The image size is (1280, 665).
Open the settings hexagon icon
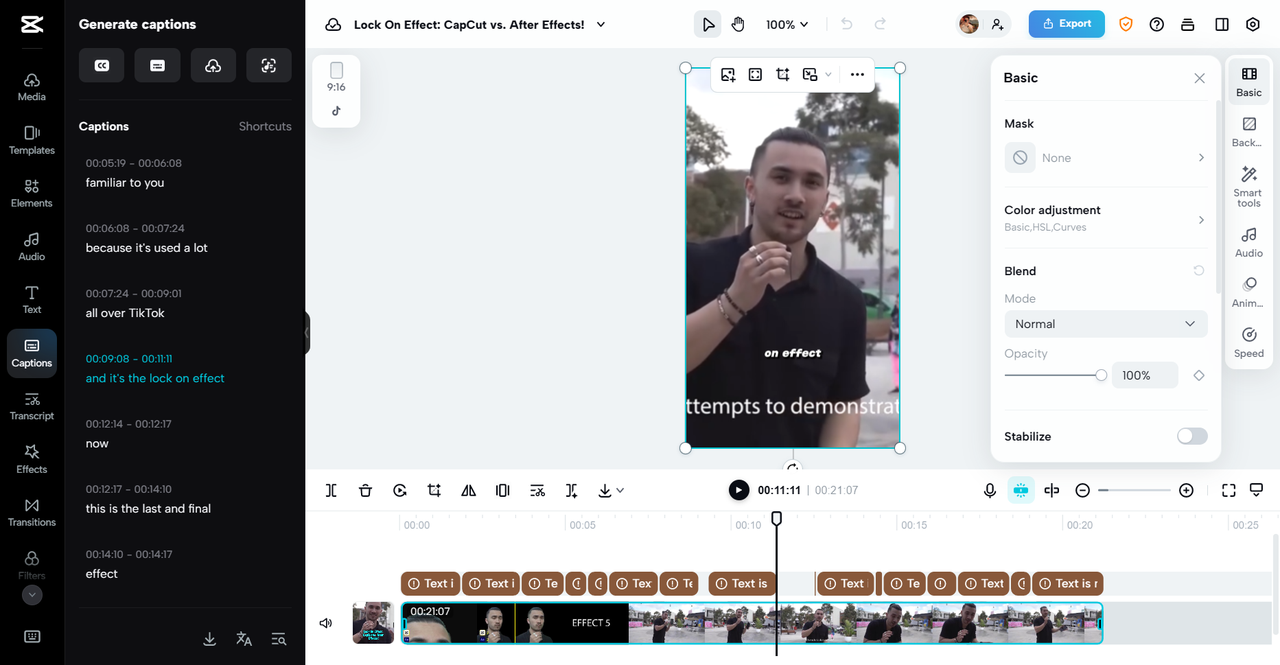coord(1253,24)
